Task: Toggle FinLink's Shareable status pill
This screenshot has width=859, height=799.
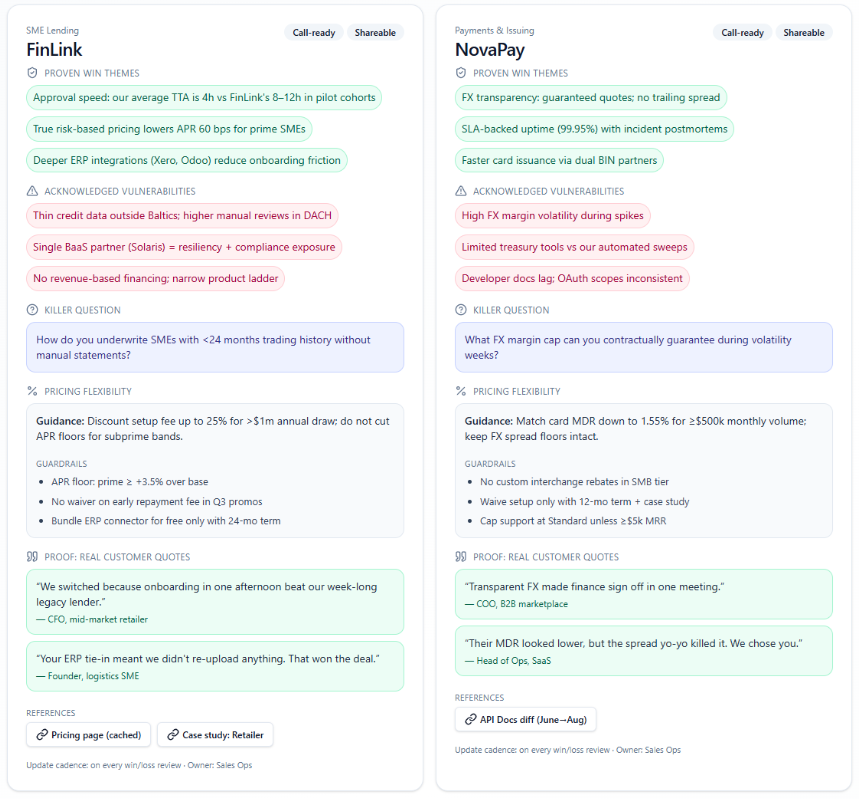Action: pyautogui.click(x=375, y=32)
